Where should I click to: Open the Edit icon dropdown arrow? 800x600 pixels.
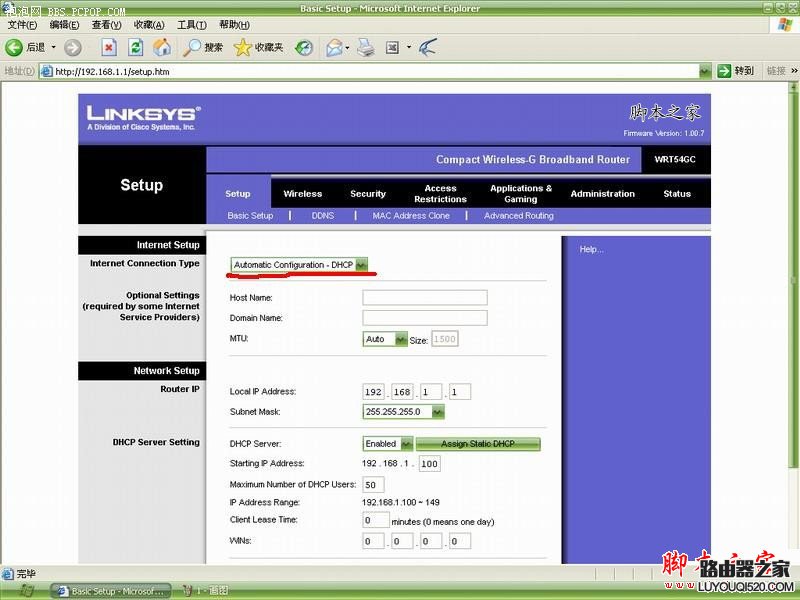point(409,47)
